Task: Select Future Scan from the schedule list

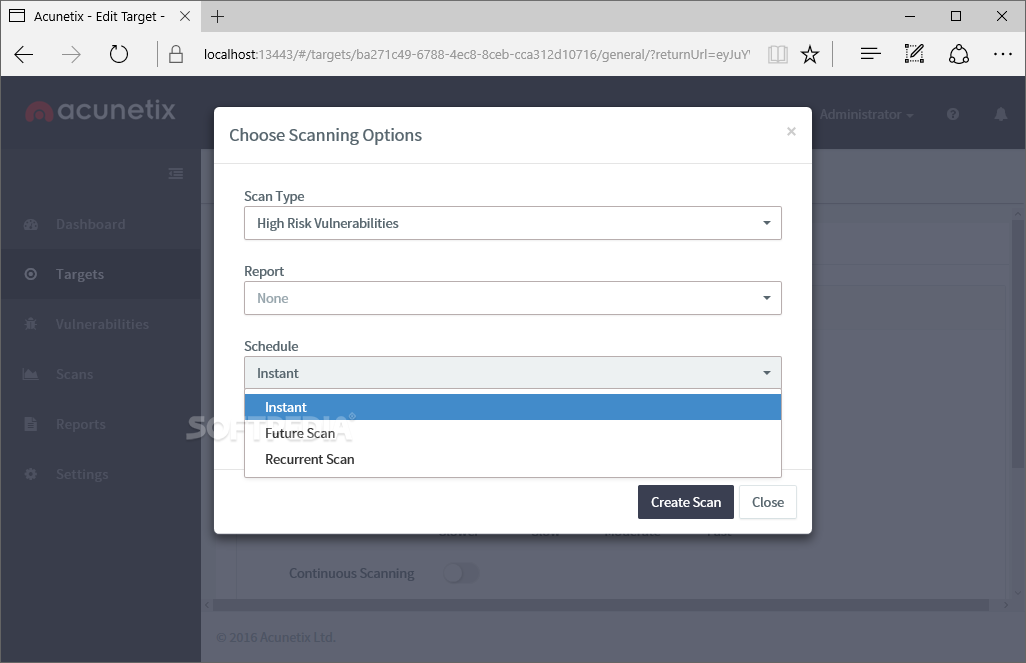Action: coord(512,433)
